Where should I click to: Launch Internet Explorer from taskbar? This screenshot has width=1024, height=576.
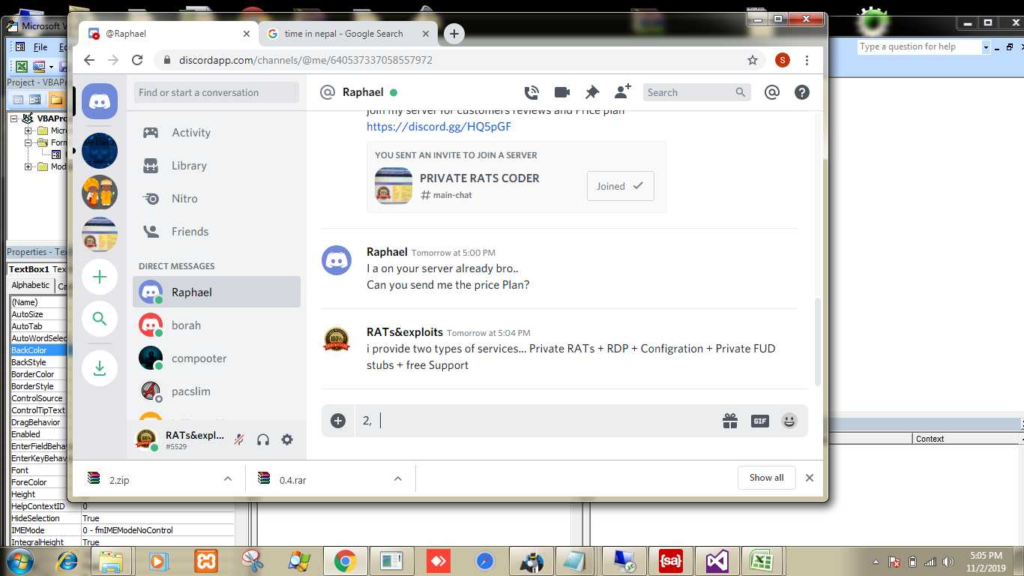pos(66,561)
